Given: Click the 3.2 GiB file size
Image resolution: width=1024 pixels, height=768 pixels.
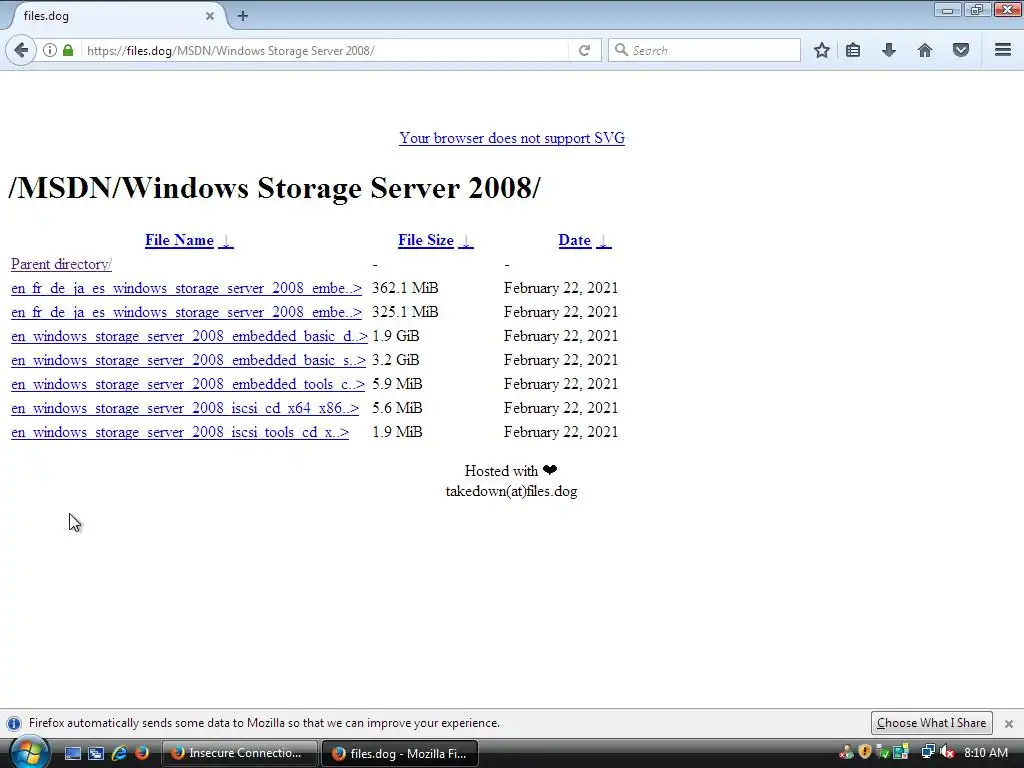Looking at the screenshot, I should click(x=396, y=360).
